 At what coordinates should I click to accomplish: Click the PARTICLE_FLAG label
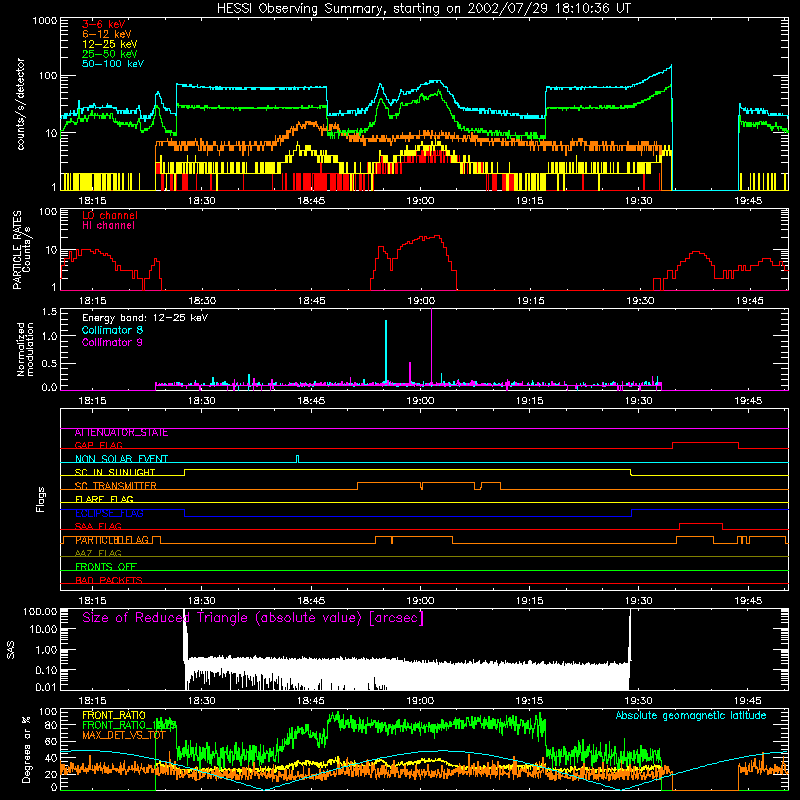pos(112,540)
